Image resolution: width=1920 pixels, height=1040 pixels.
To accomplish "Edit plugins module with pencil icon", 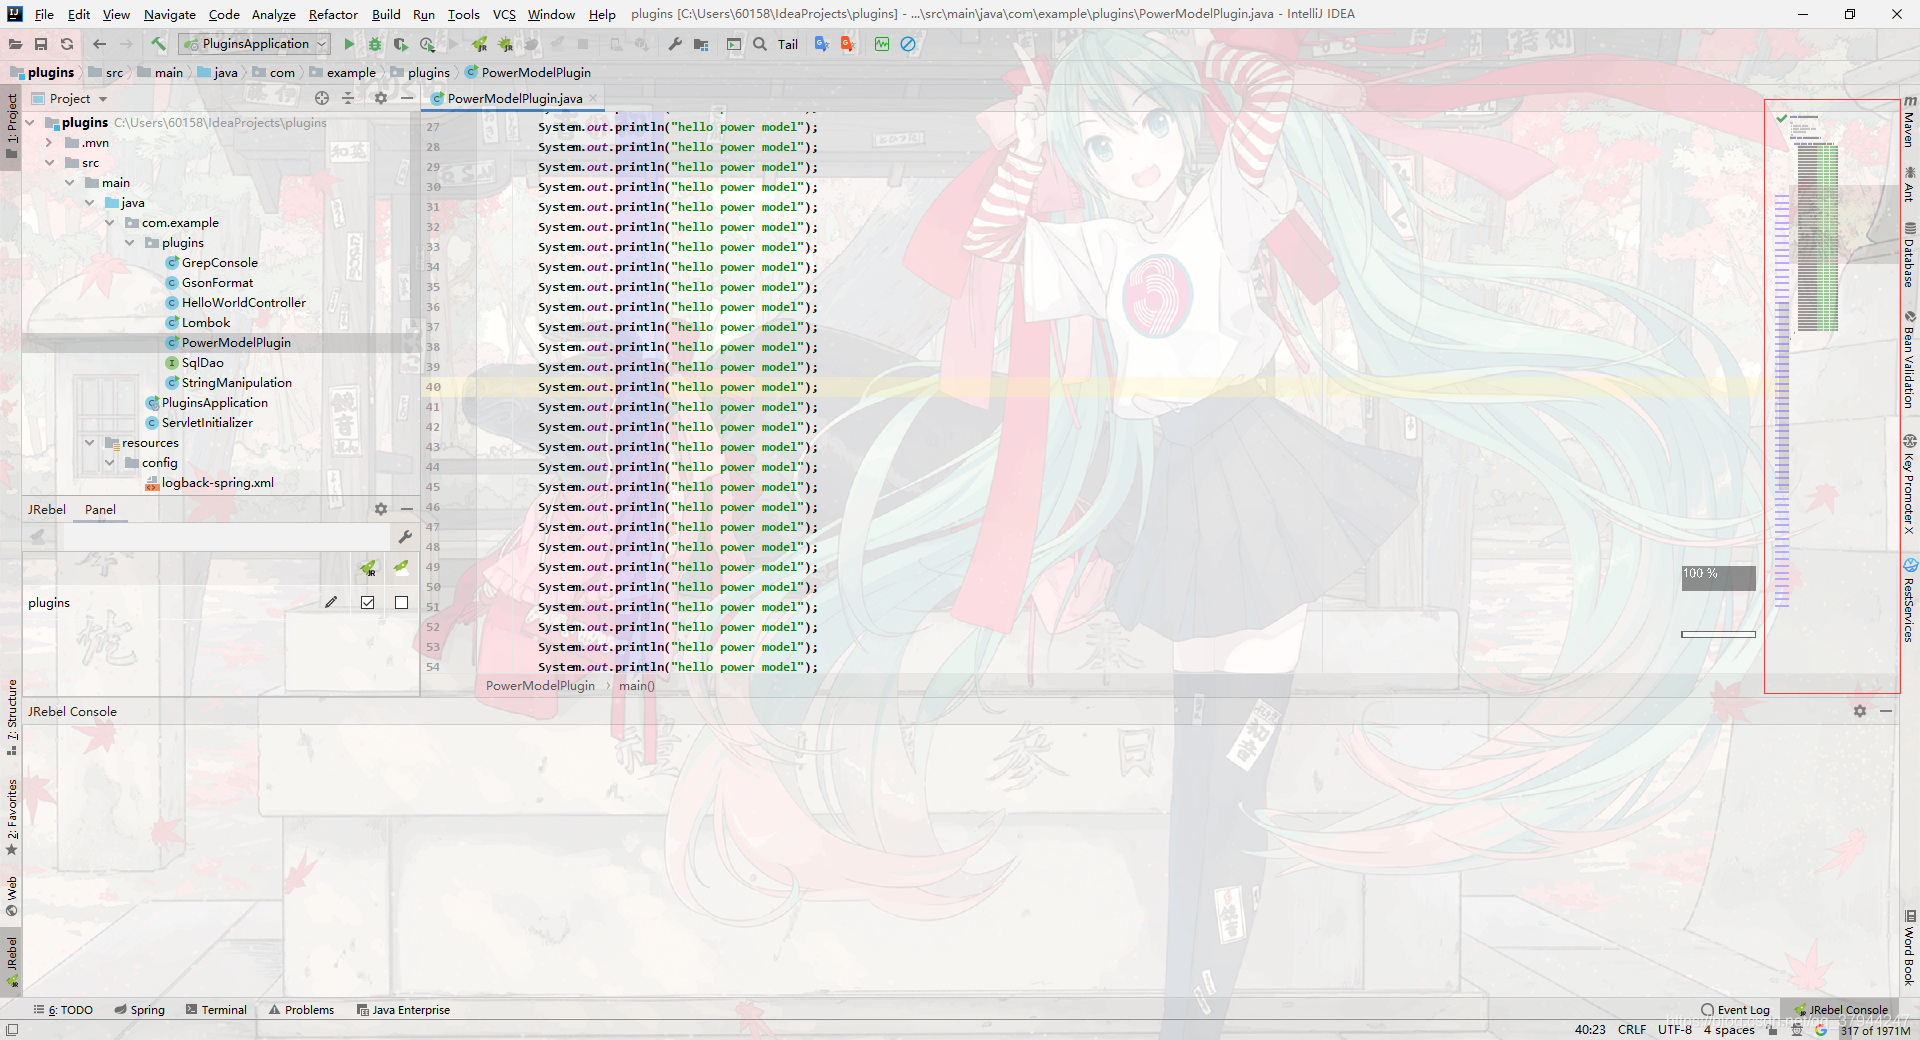I will click(331, 602).
